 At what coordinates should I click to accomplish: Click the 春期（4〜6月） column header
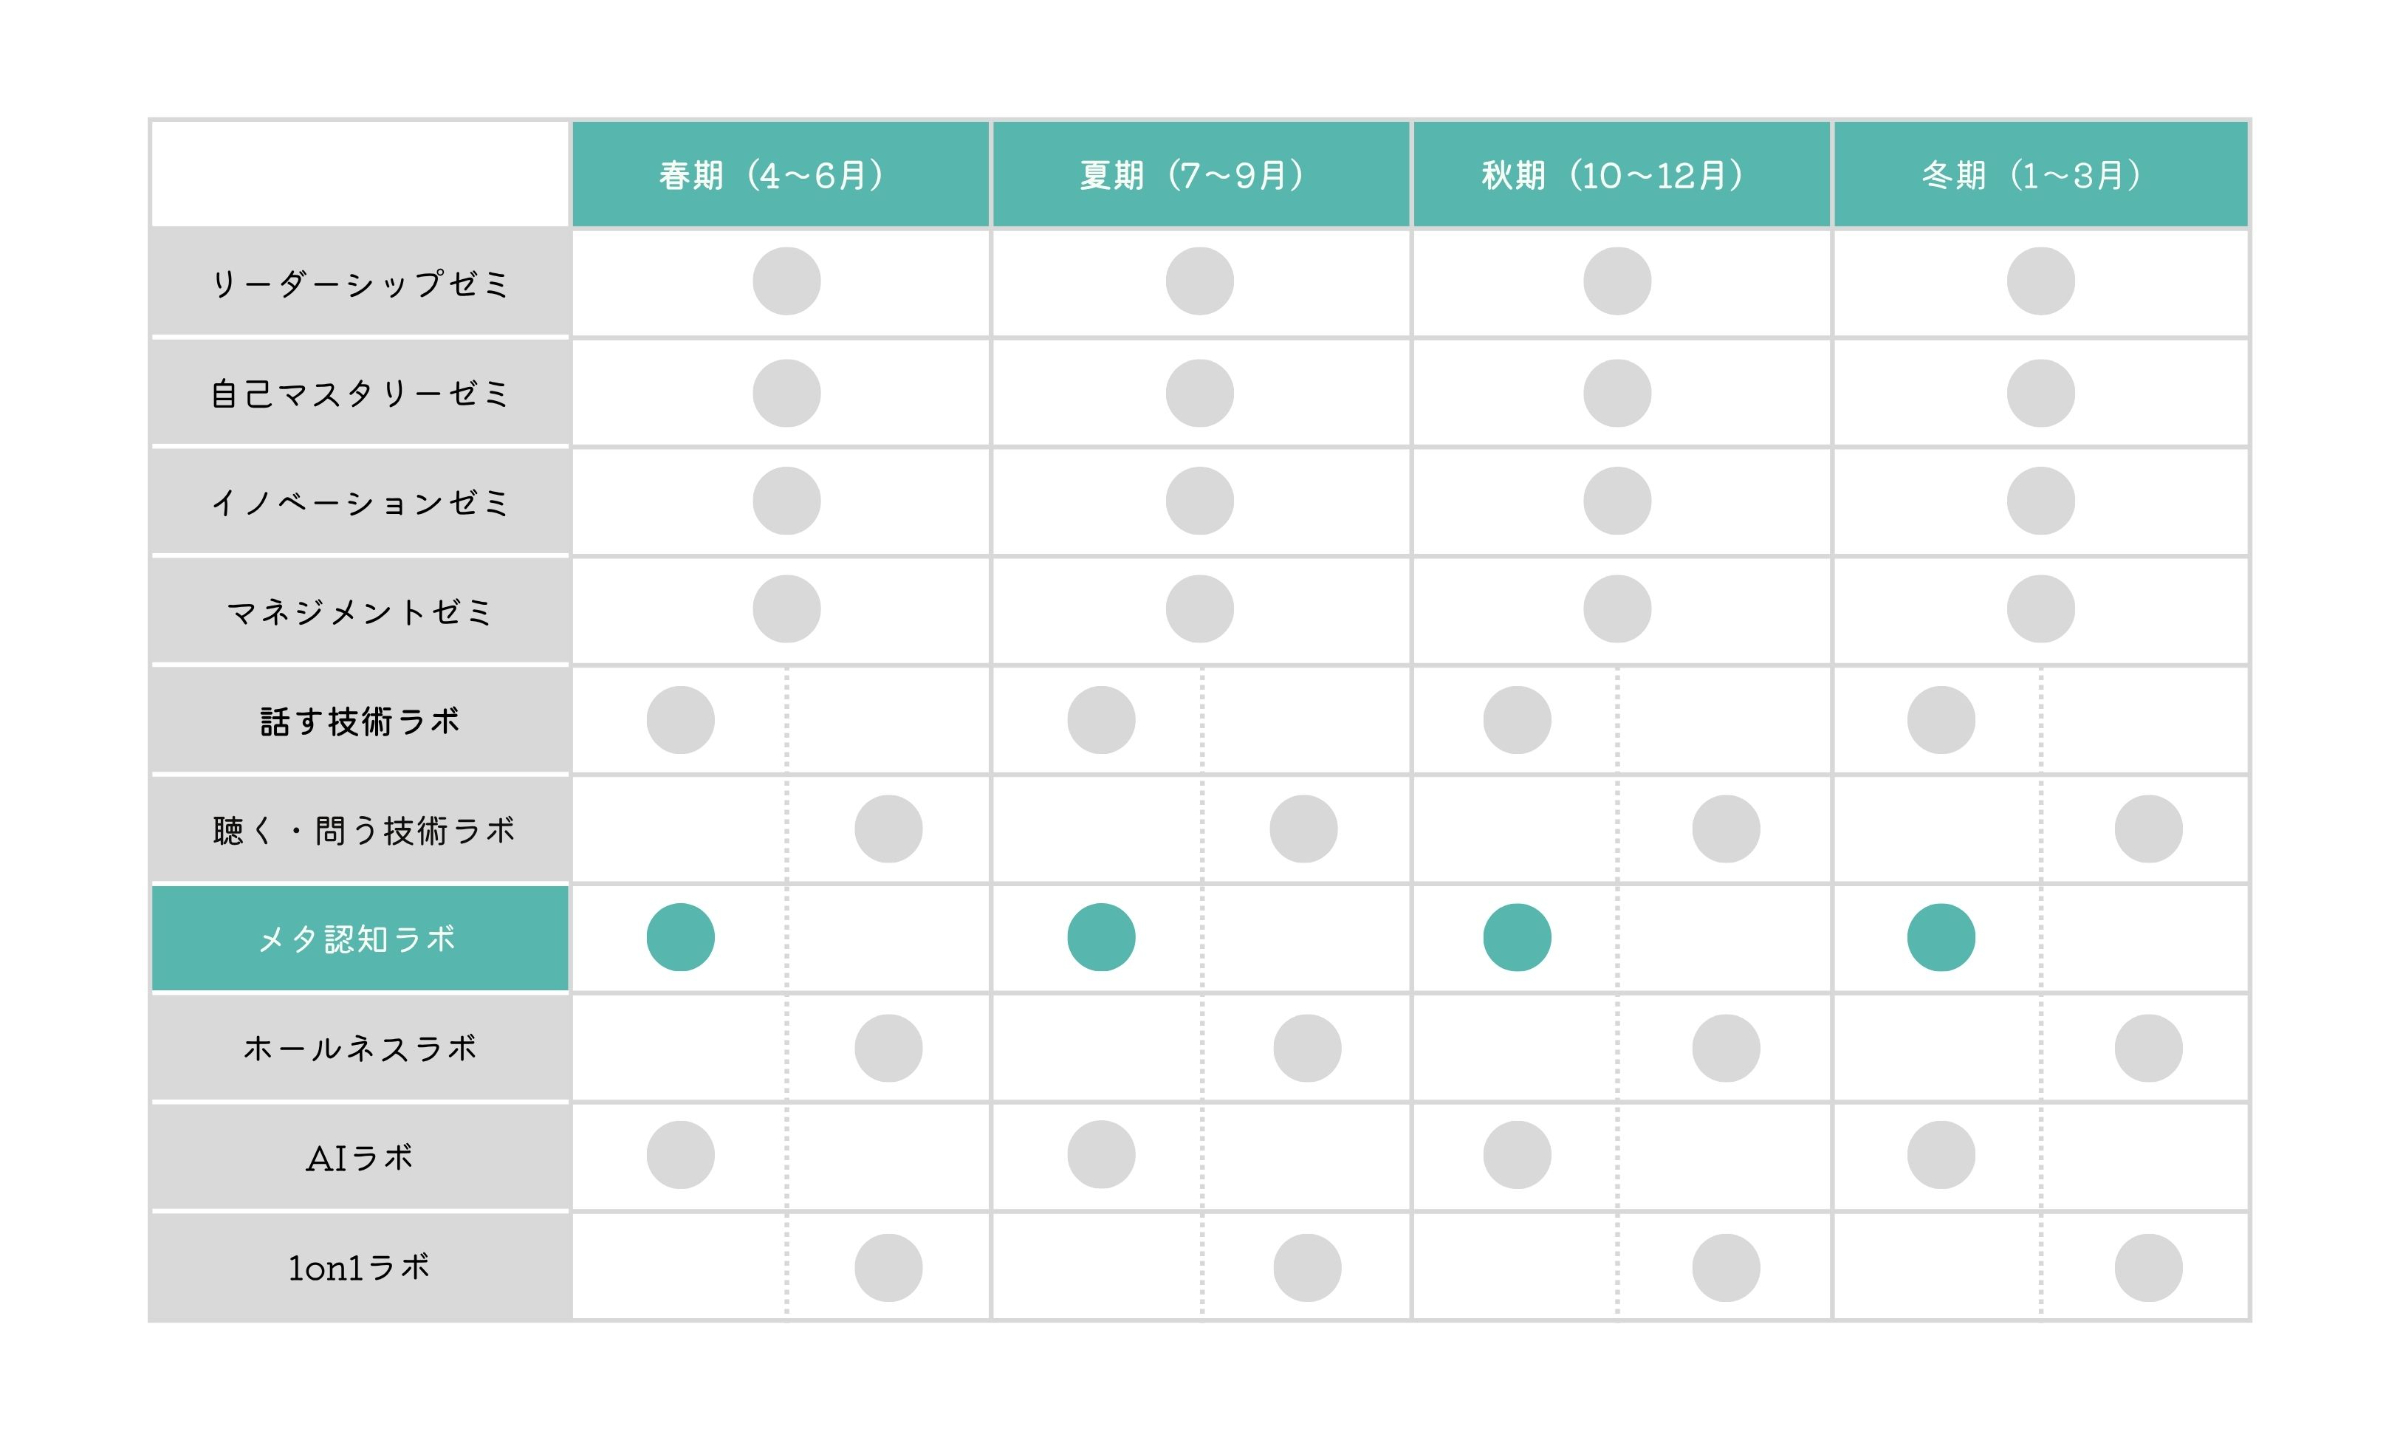tap(780, 175)
